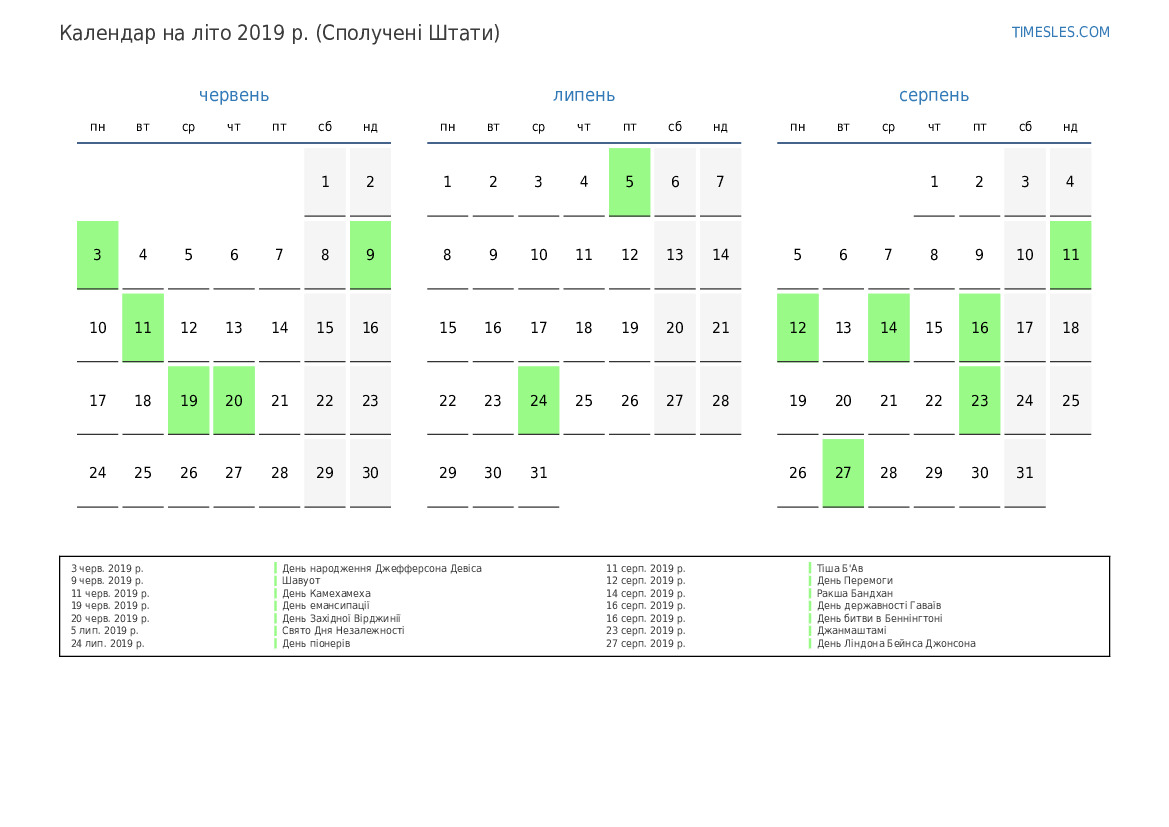Click 'День народження Джефферсона Девіса' holiday

[x=382, y=568]
